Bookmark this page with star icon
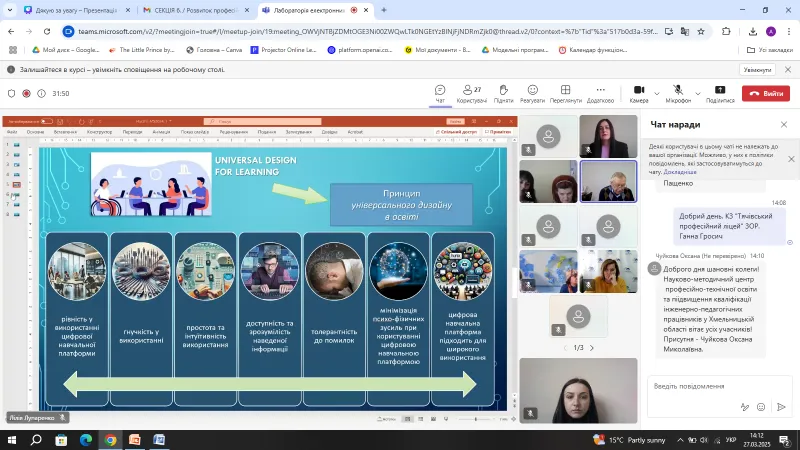Image resolution: width=800 pixels, height=450 pixels. tap(701, 32)
